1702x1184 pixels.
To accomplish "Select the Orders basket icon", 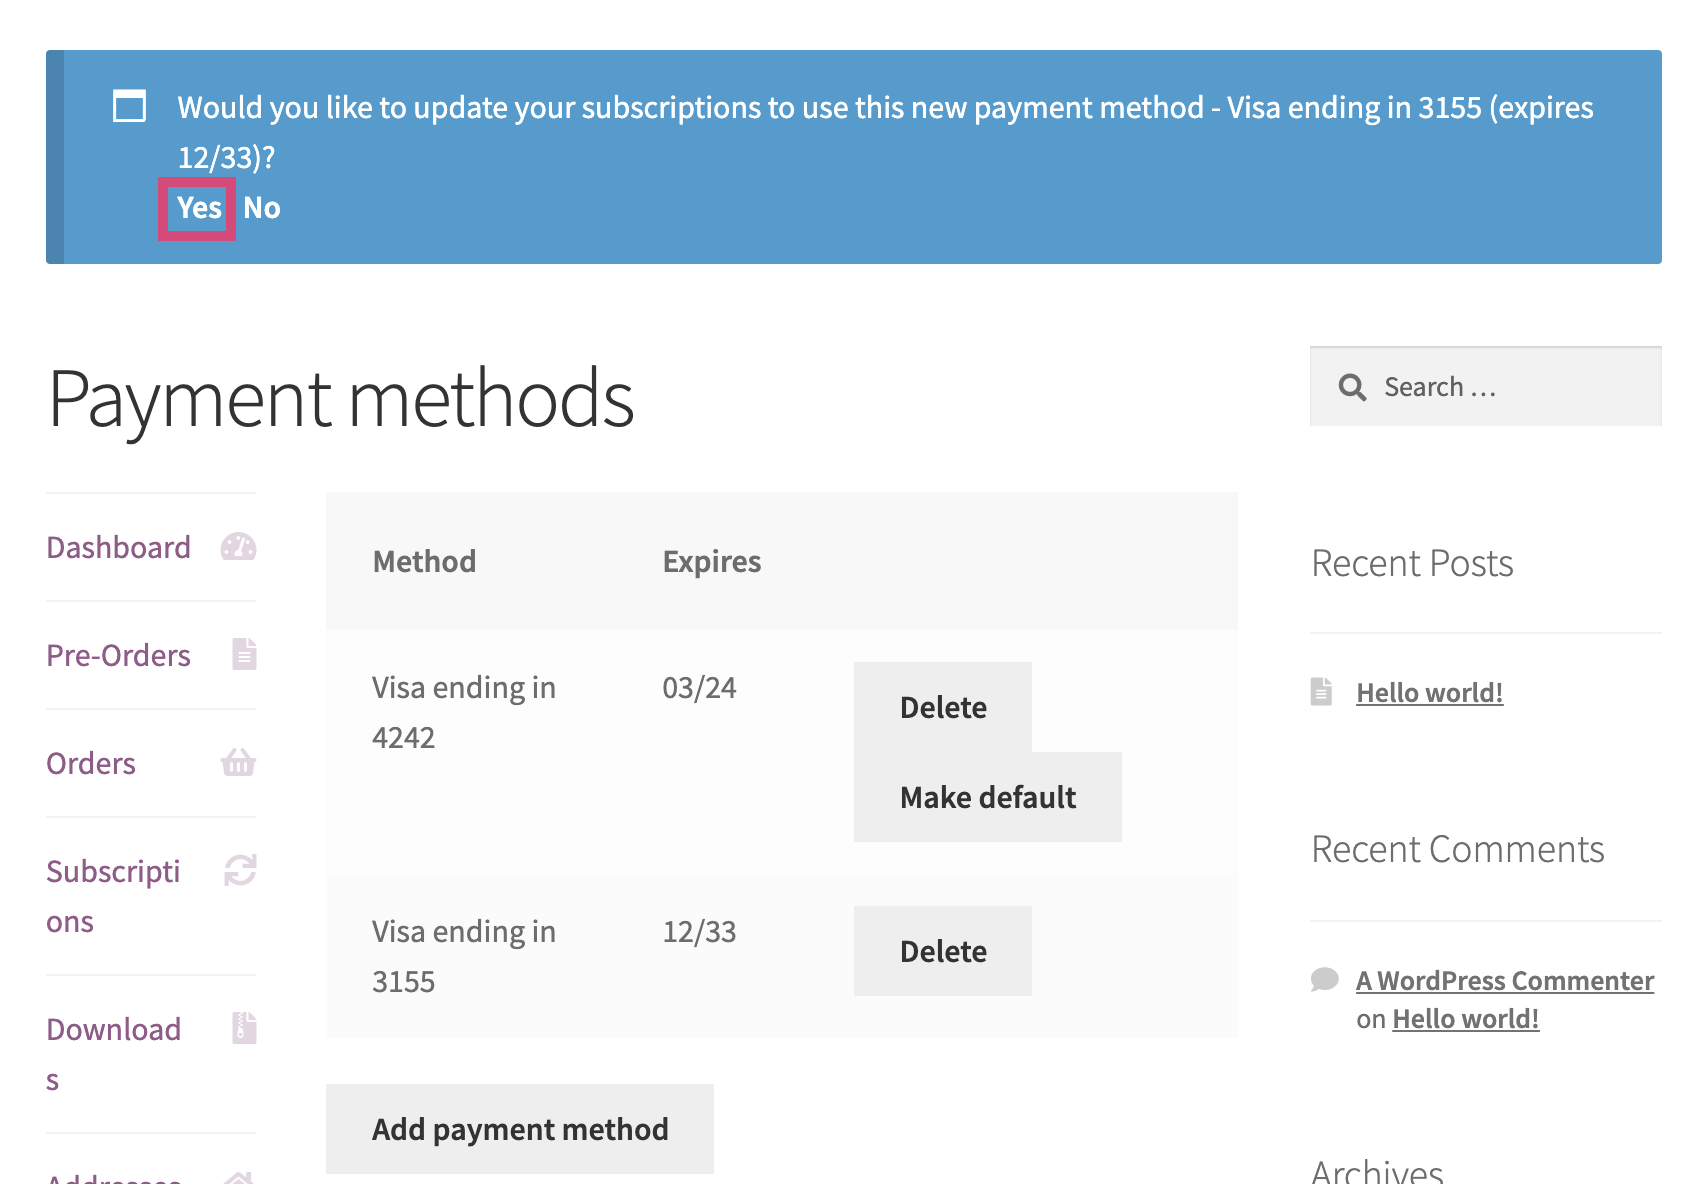I will 238,762.
